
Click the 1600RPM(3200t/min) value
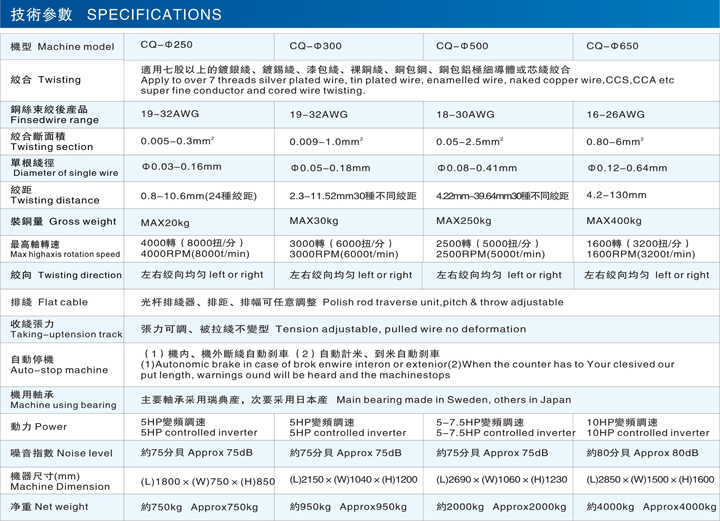click(x=641, y=254)
